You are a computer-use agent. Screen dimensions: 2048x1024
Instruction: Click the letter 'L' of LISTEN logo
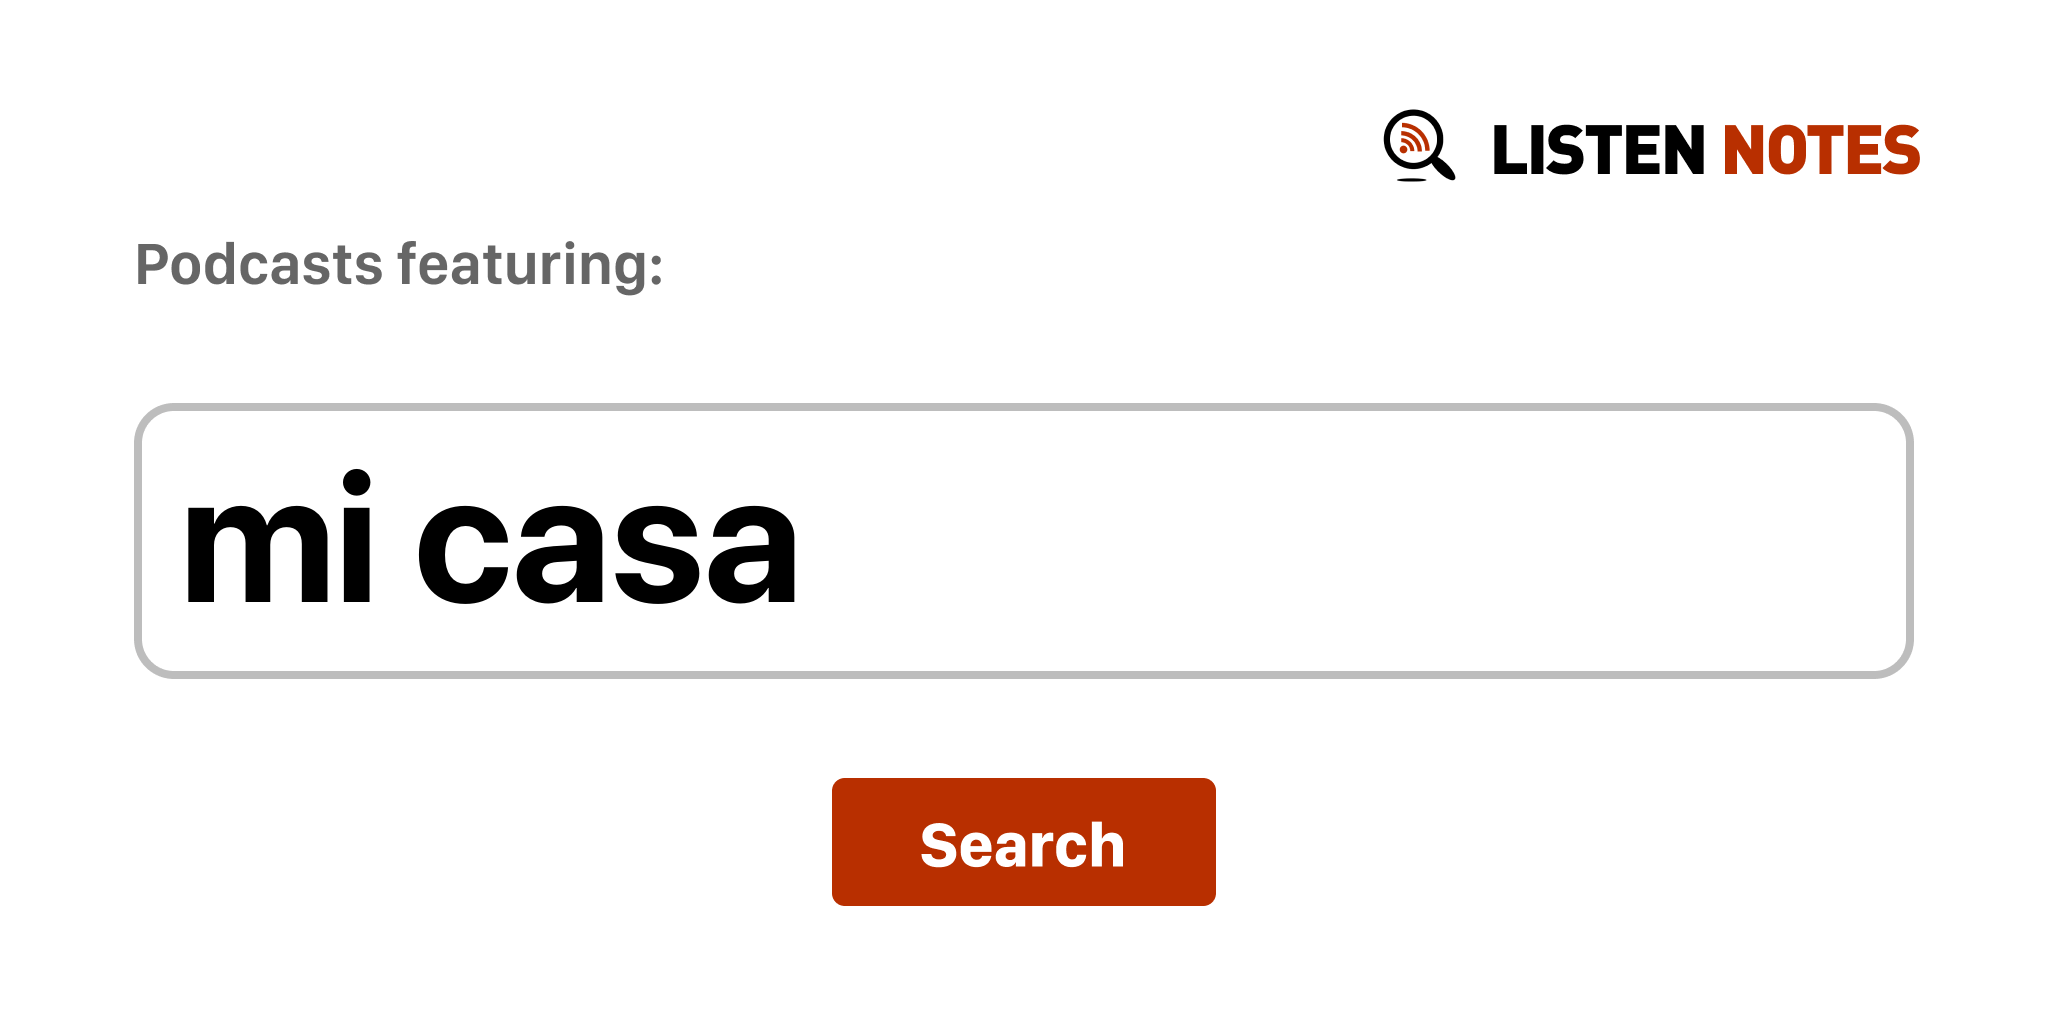pyautogui.click(x=1510, y=151)
